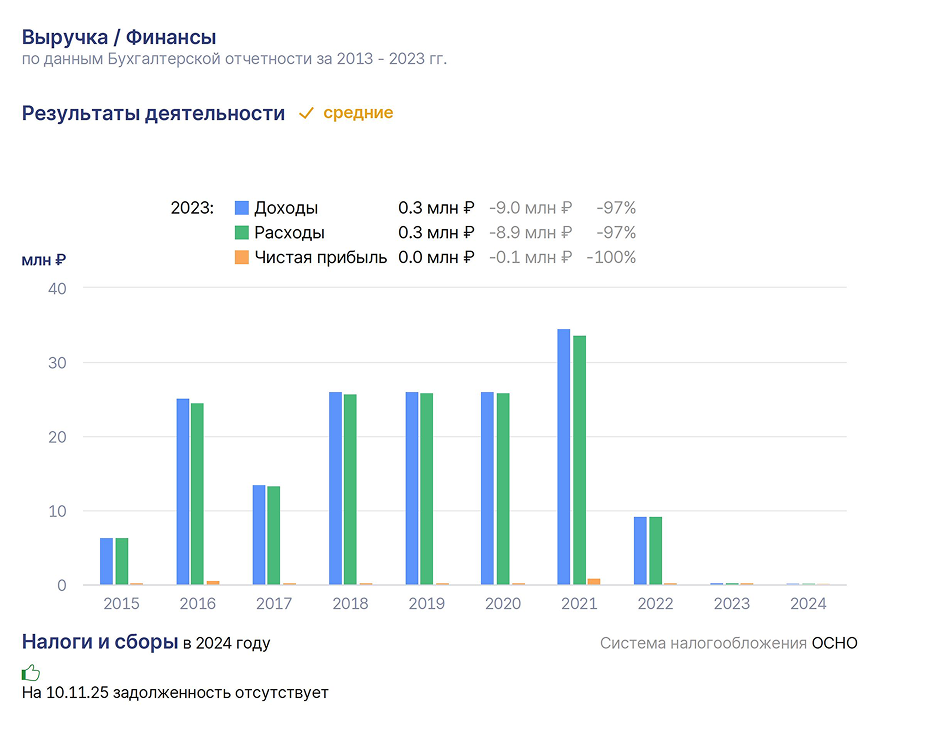This screenshot has width=936, height=754.
Task: Click the 2023: legend year label
Action: (x=192, y=208)
